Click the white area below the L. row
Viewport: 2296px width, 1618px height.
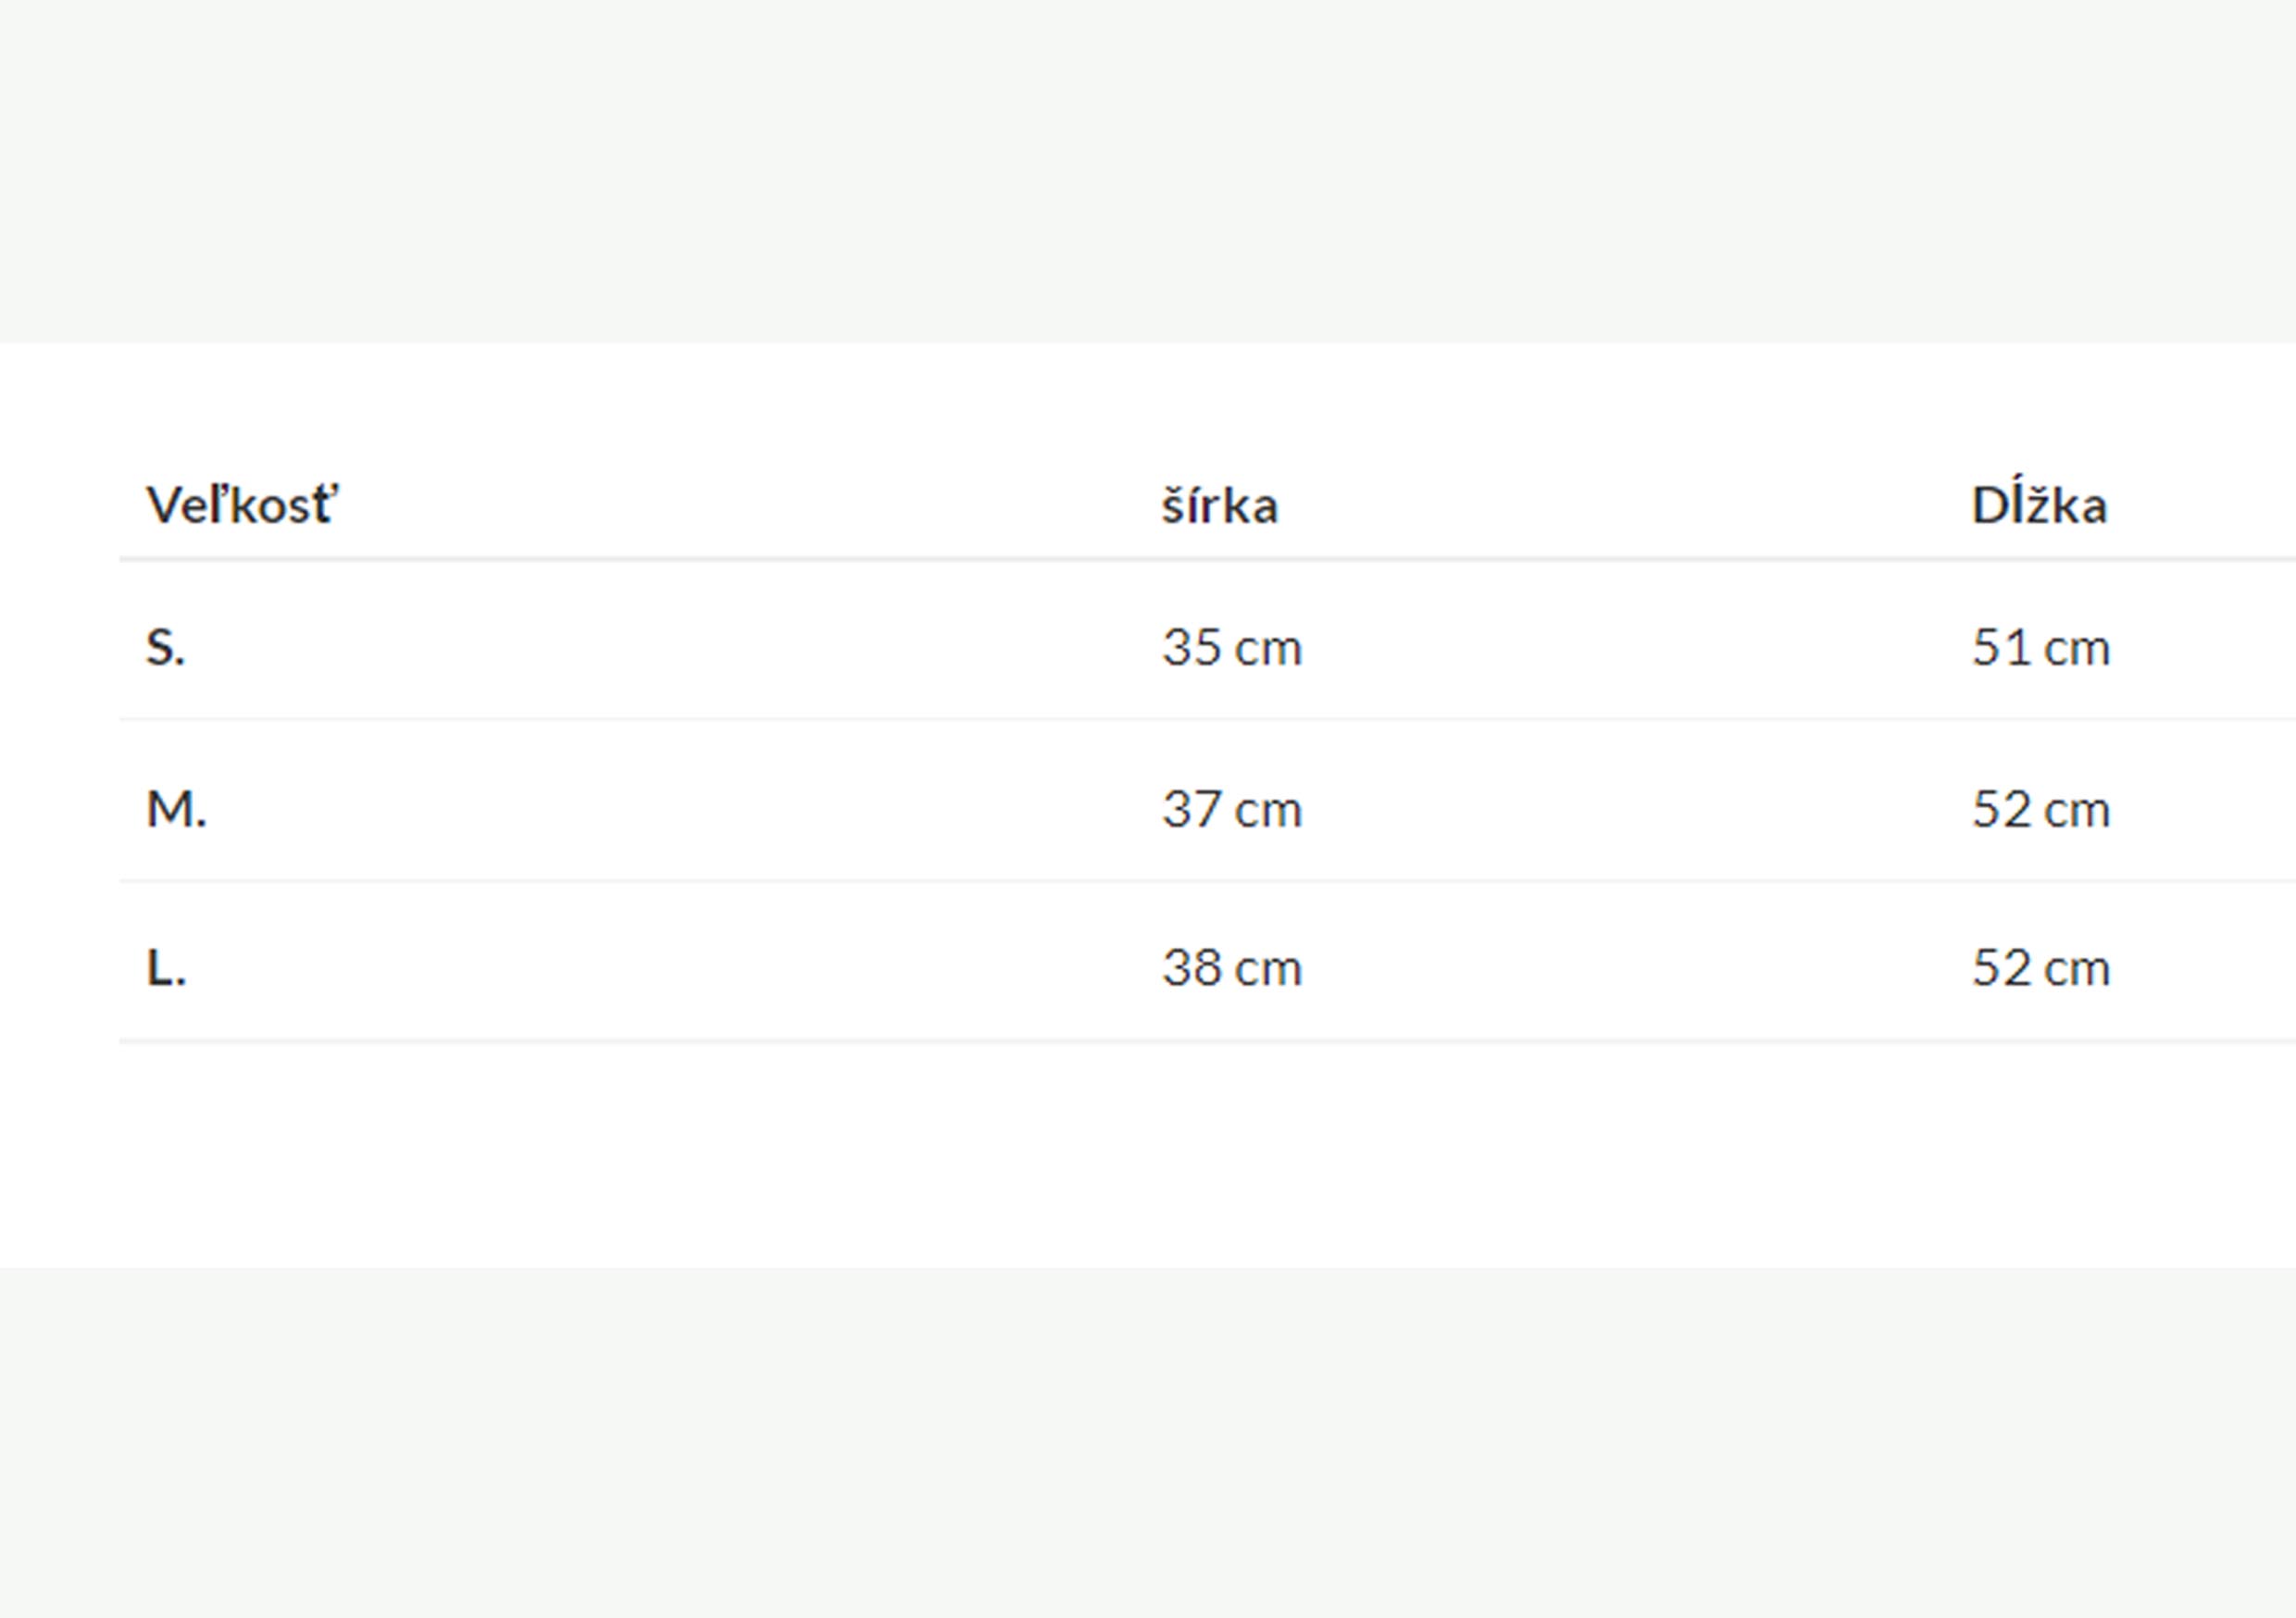[1148, 1150]
